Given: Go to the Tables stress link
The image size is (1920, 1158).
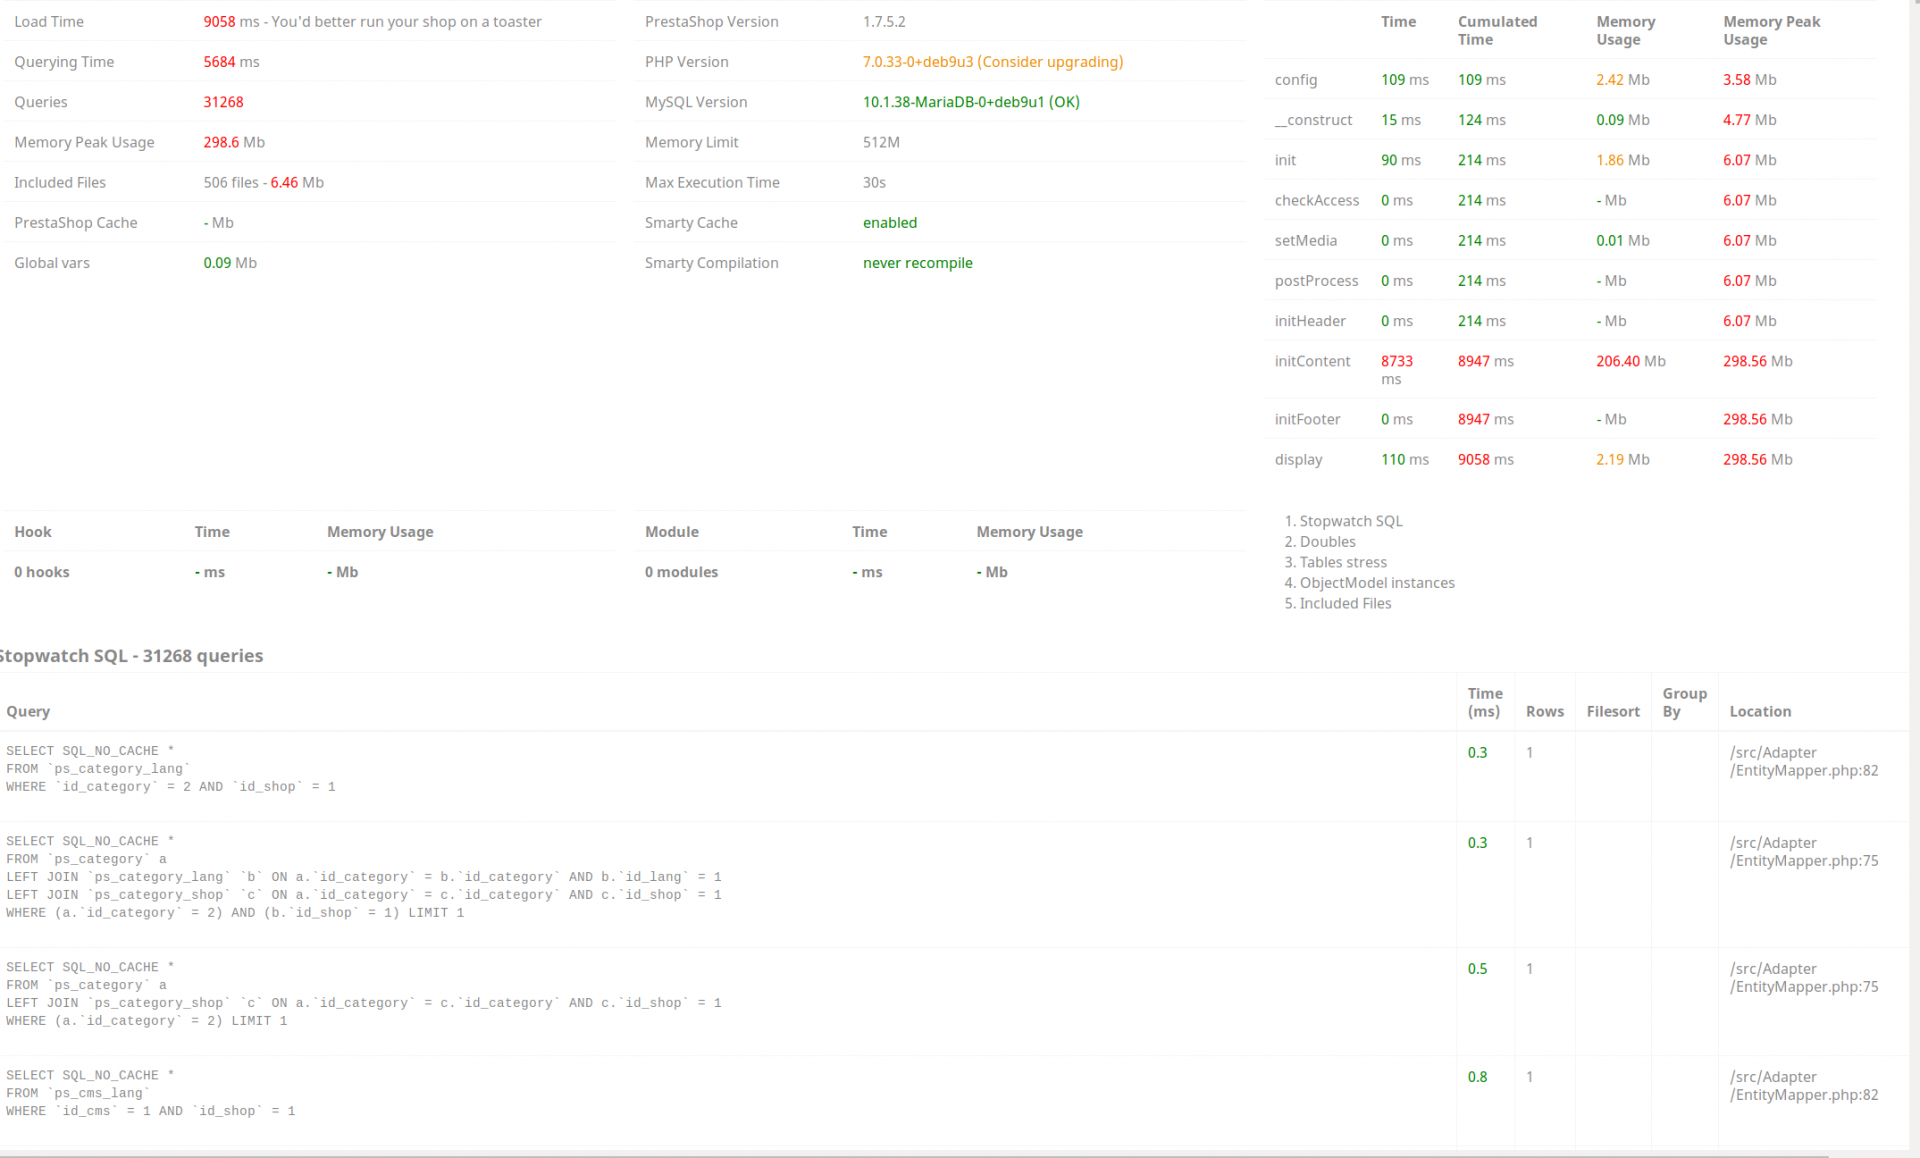Looking at the screenshot, I should pos(1342,562).
